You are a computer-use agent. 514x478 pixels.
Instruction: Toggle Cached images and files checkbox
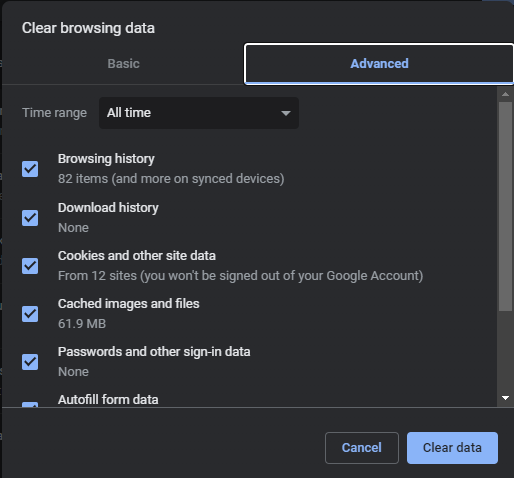[30, 314]
